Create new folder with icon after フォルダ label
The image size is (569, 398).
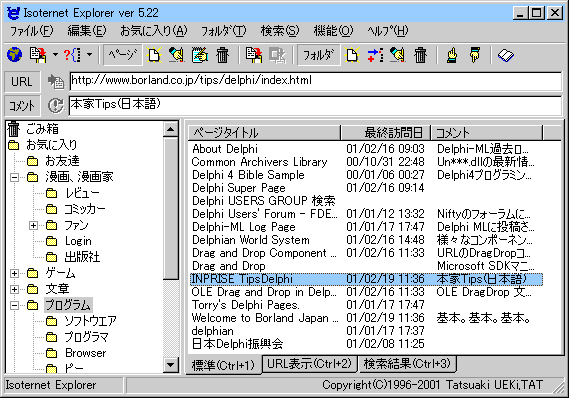pyautogui.click(x=352, y=55)
